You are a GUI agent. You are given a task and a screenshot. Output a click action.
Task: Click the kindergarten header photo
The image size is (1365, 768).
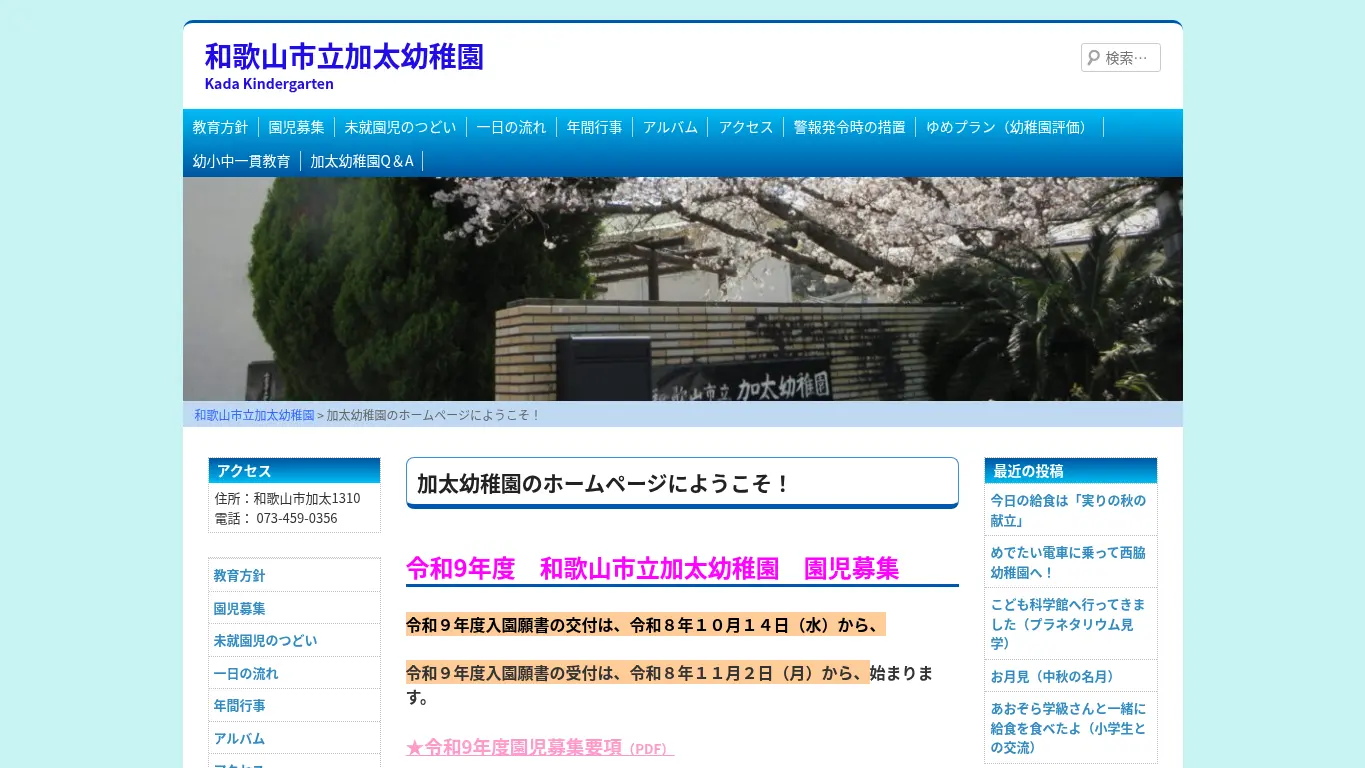683,289
